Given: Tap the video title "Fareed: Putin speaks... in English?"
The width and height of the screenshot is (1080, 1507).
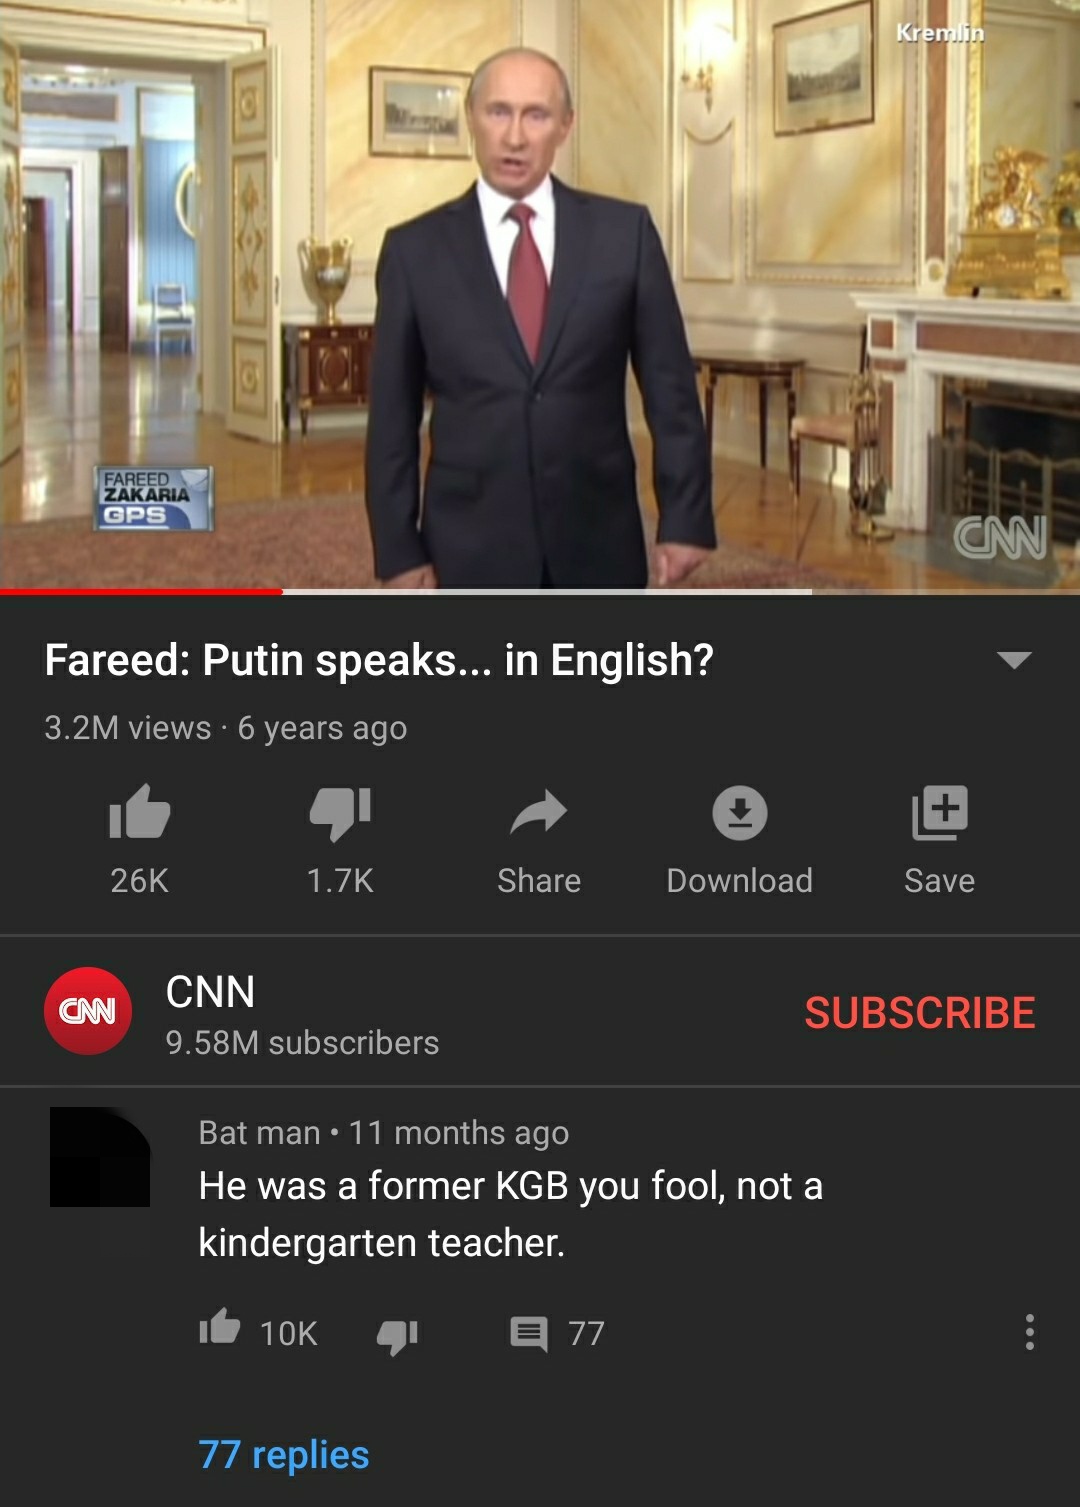Looking at the screenshot, I should [379, 660].
